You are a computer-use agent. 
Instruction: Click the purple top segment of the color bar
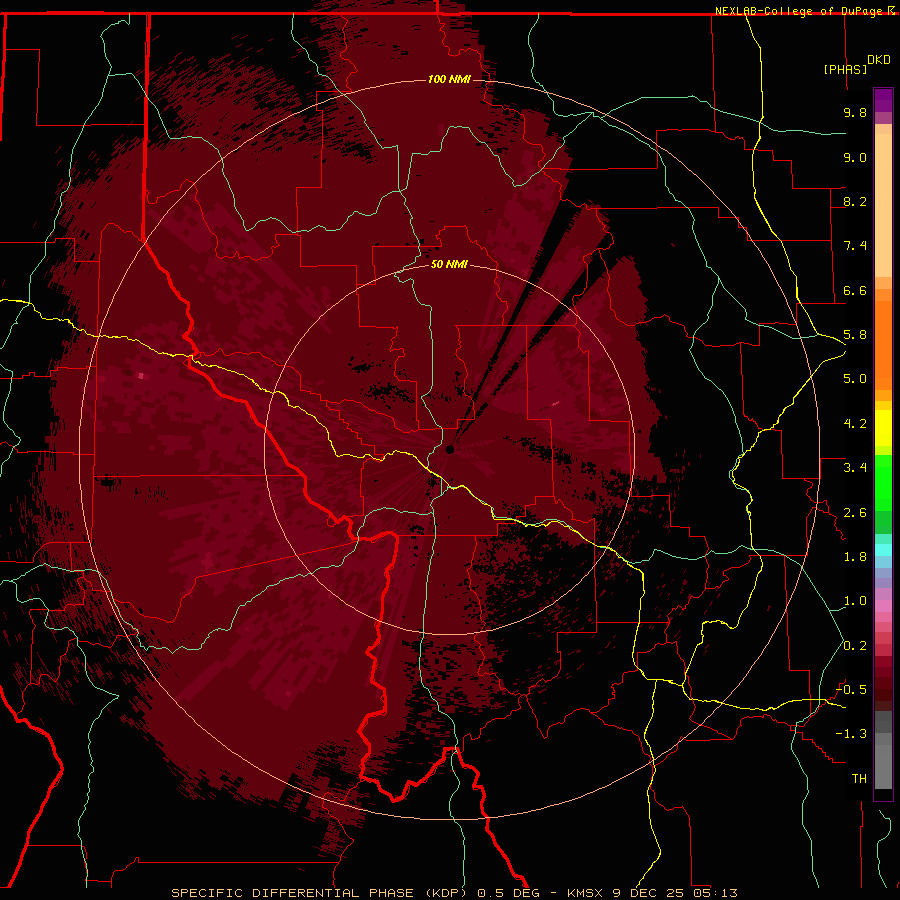click(x=883, y=100)
